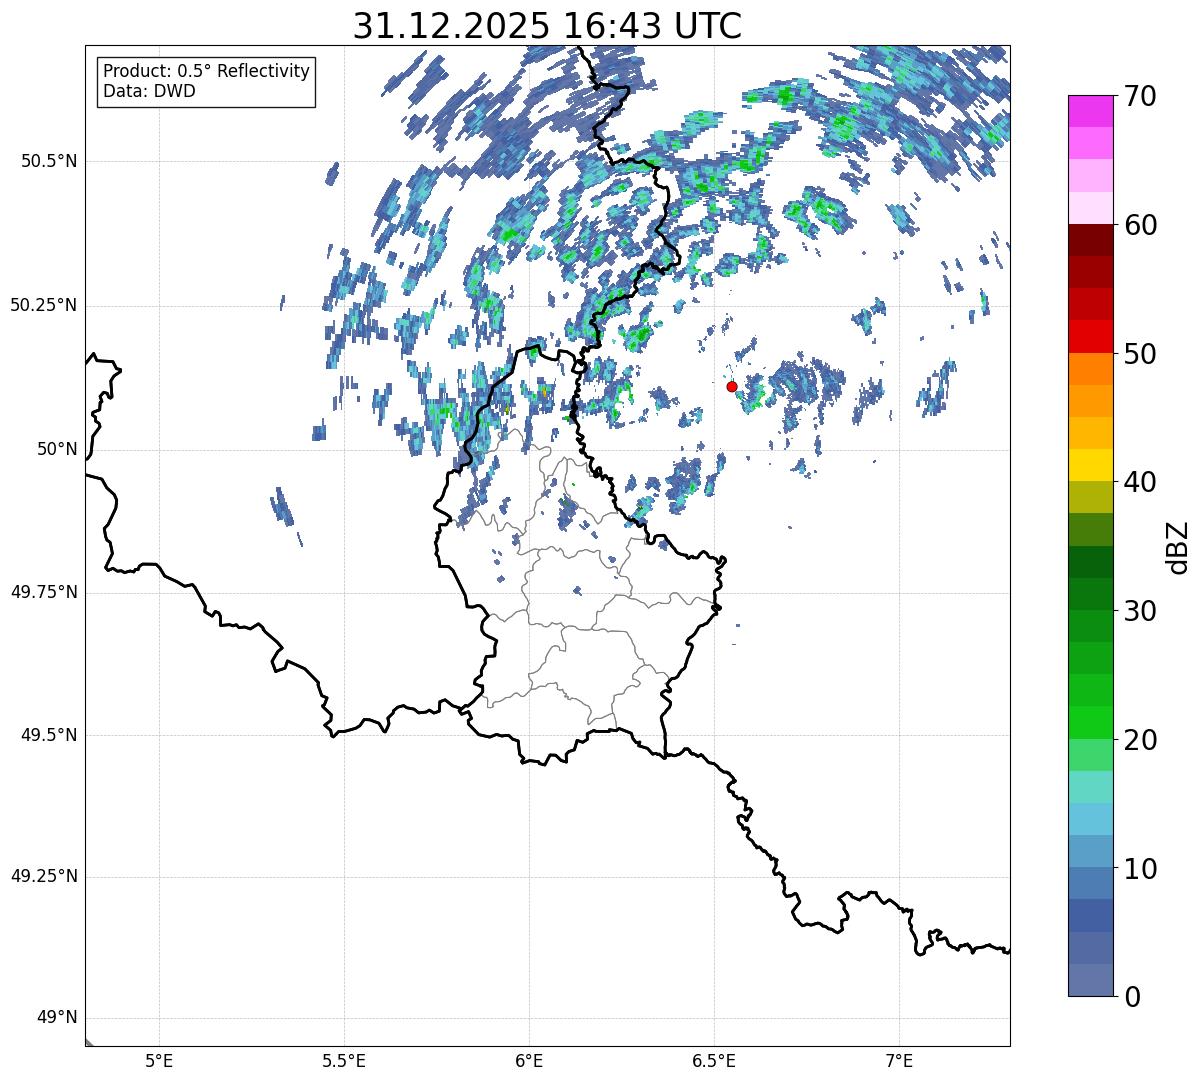Screen dimensions: 1202x1081
Task: Click the 50°N latitude label
Action: click(x=56, y=449)
